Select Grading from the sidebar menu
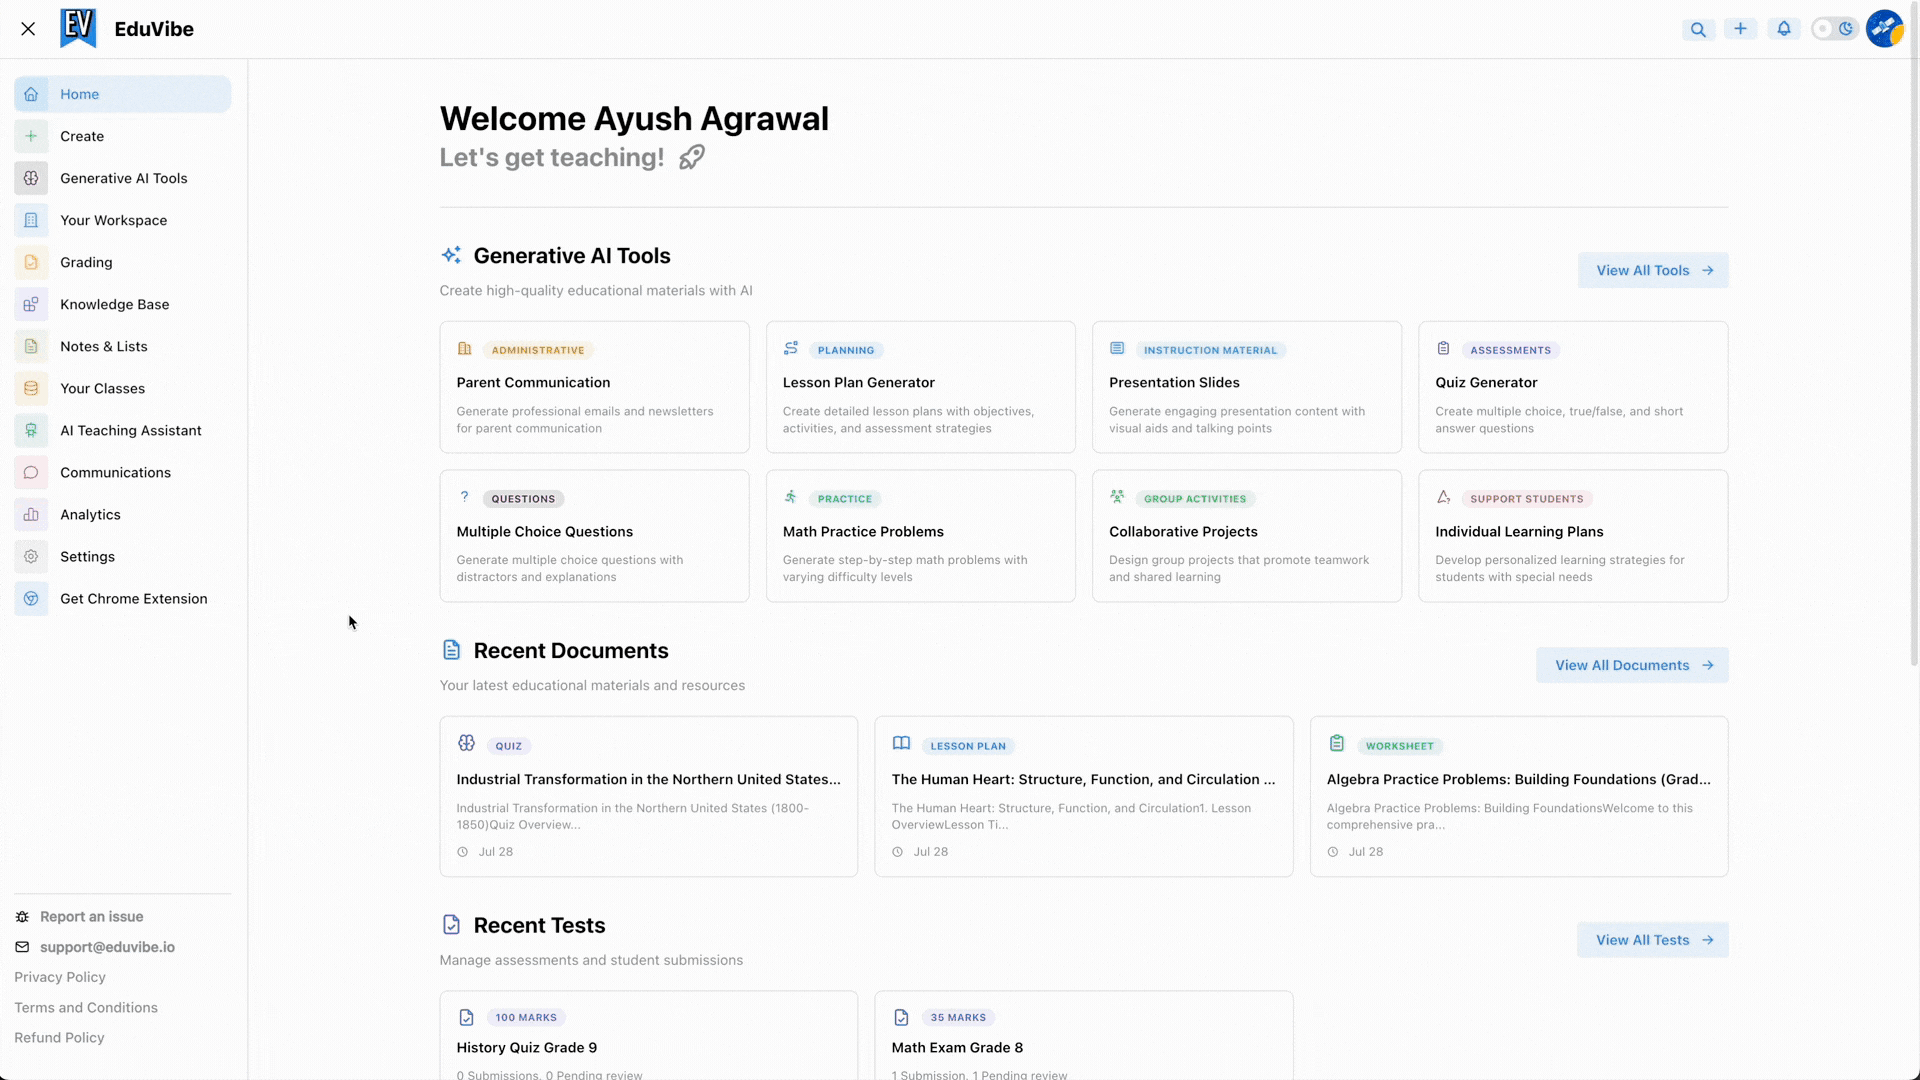Screen dimensions: 1920x1080 pyautogui.click(x=86, y=262)
